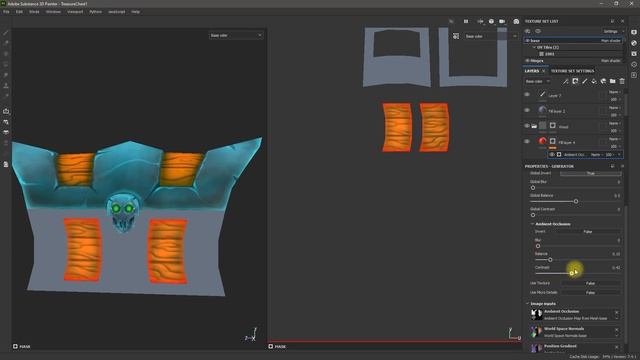This screenshot has width=640, height=360.
Task: Delete the selected layer with trash icon
Action: click(622, 82)
